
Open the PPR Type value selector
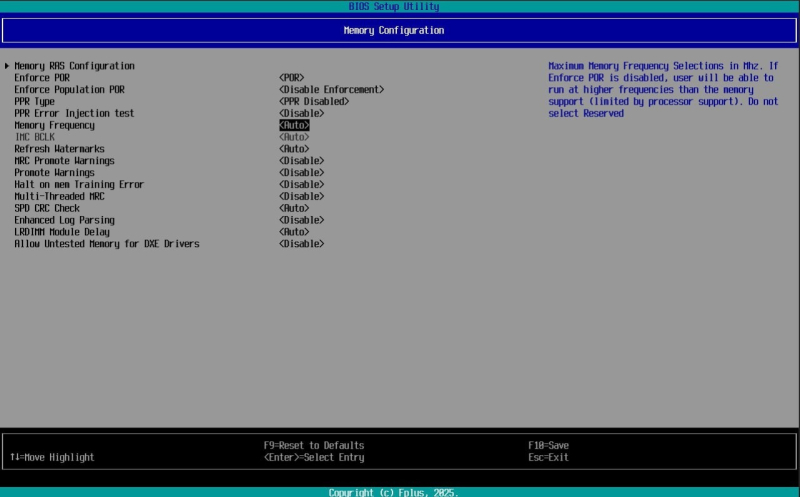click(313, 102)
